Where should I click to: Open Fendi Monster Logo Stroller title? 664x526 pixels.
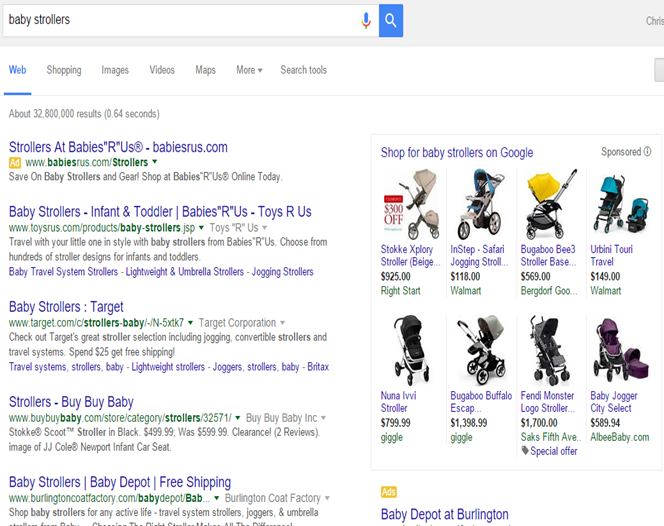click(x=548, y=402)
